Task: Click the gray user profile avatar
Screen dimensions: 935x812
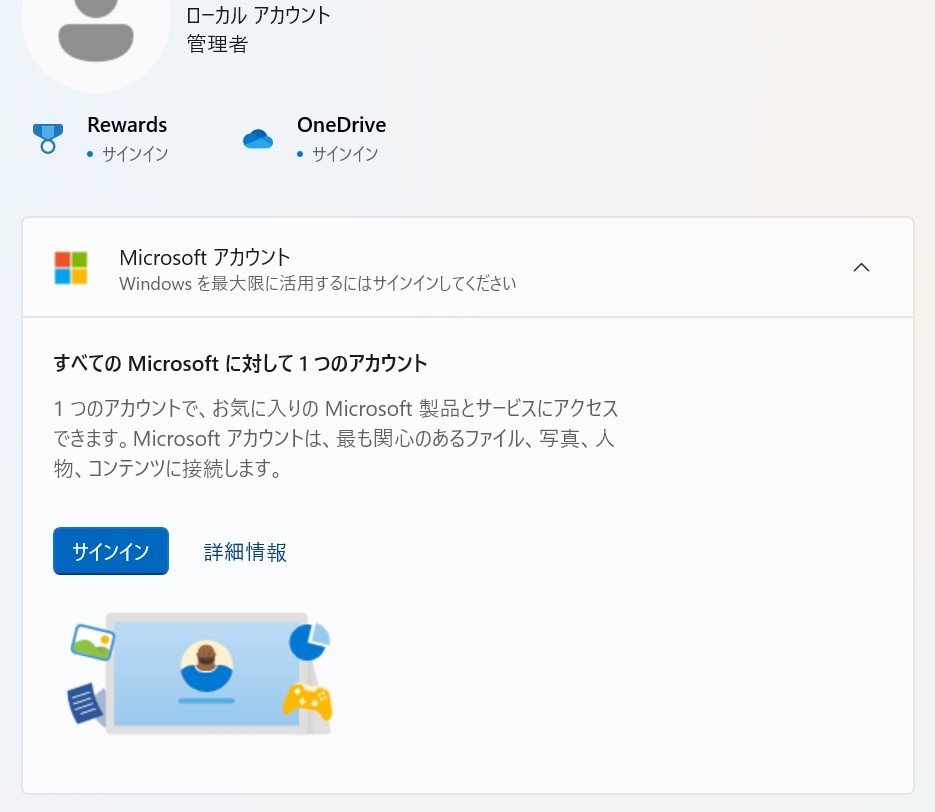Action: point(96,30)
